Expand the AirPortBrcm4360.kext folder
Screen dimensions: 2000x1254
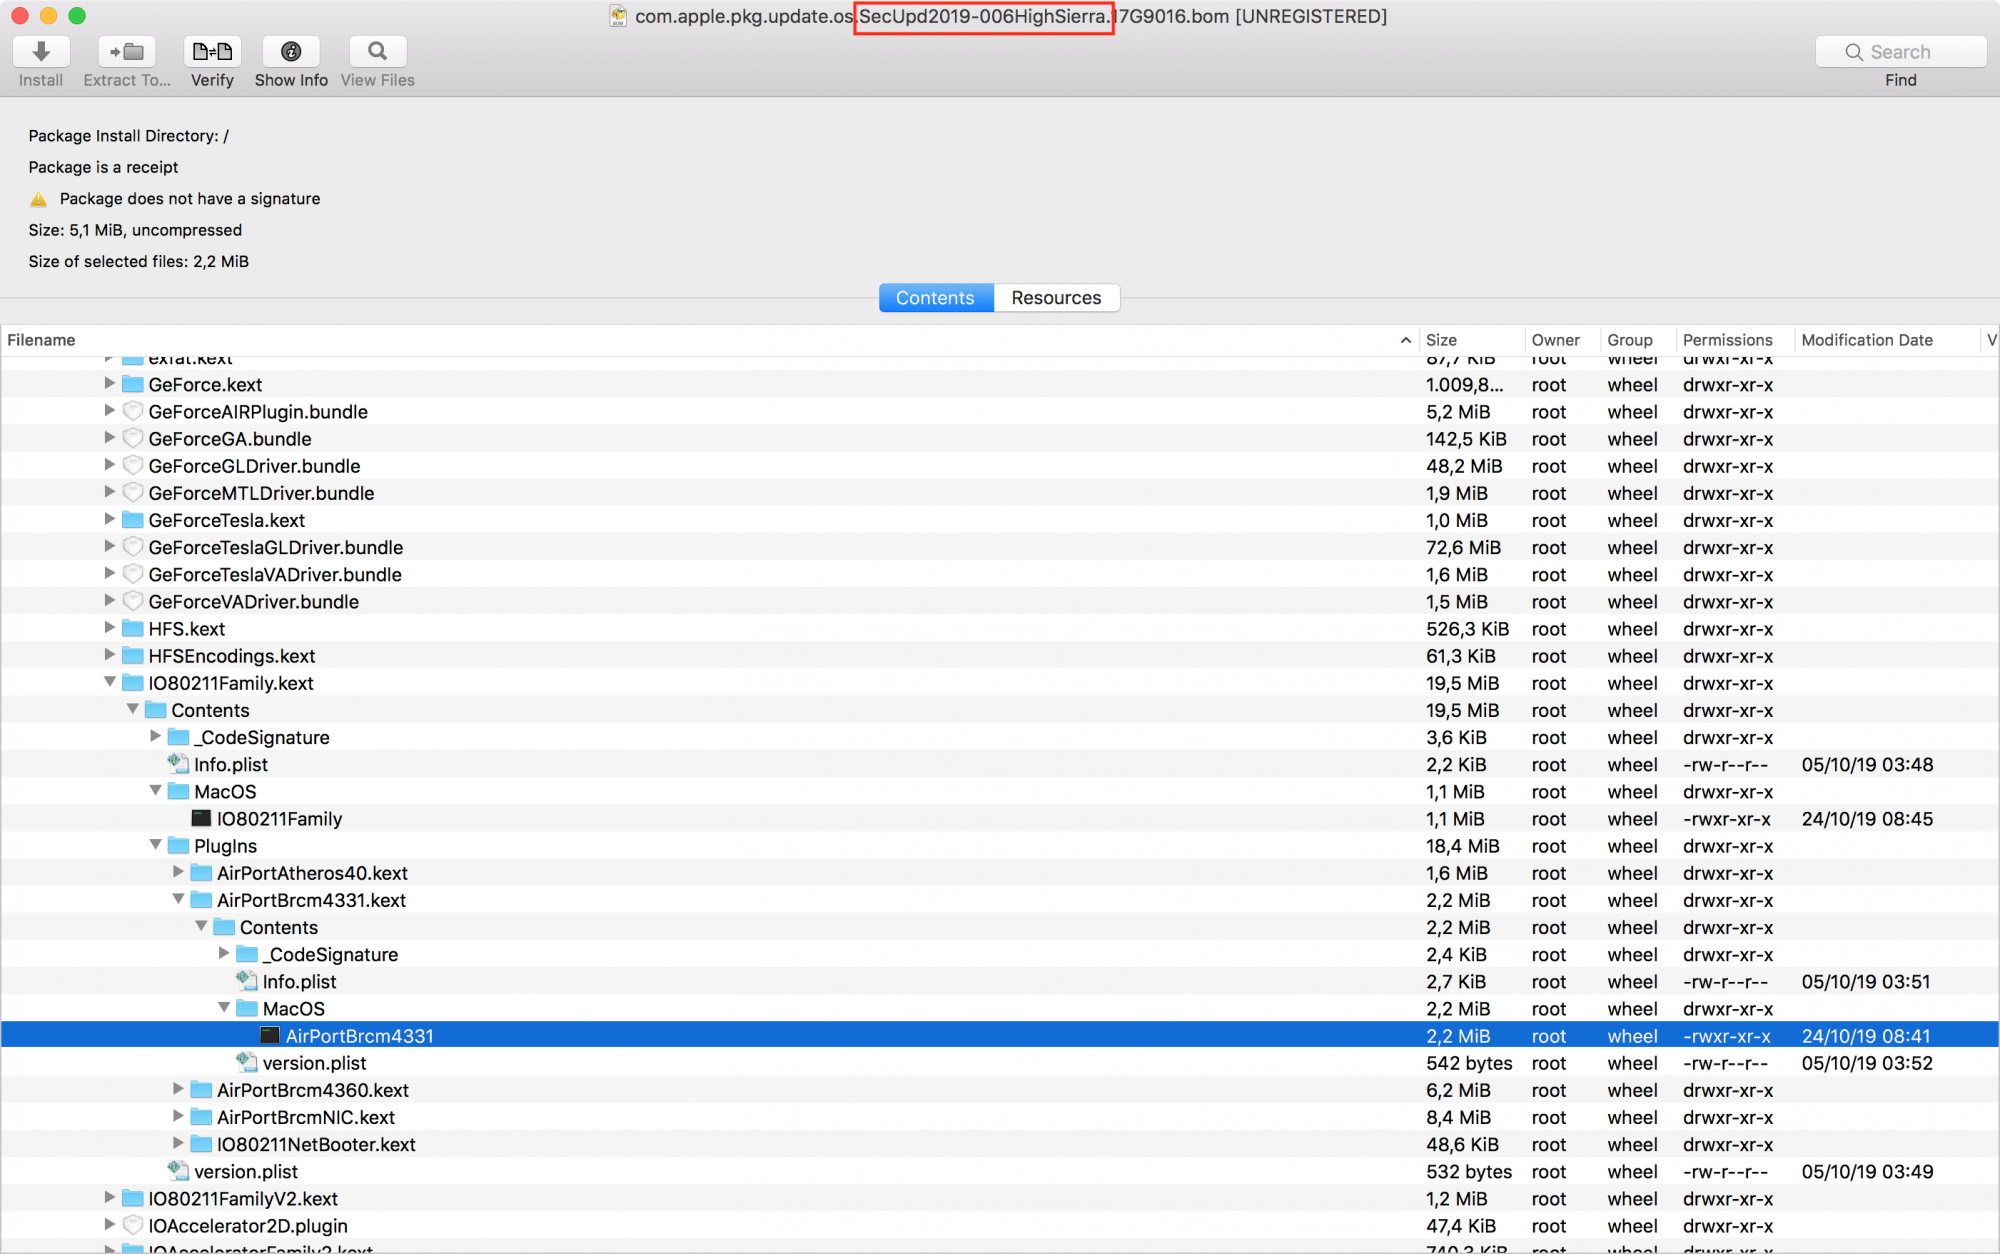click(178, 1090)
